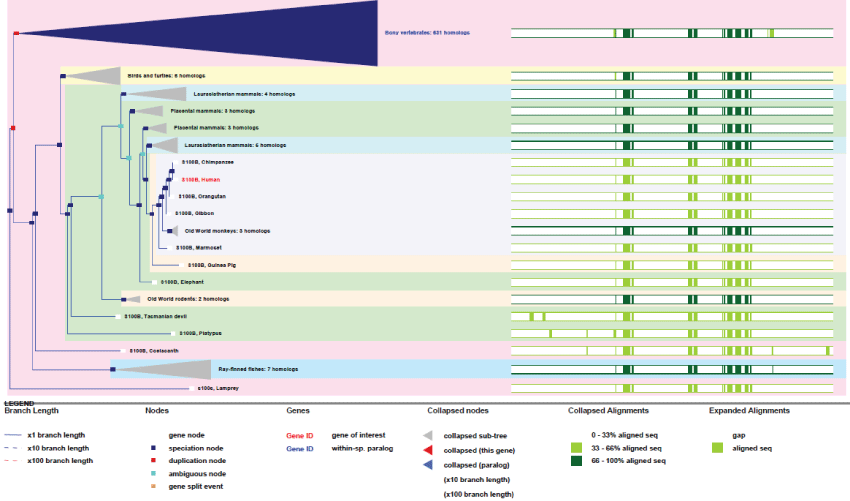Screen dimensions: 850x501
Task: Click the red collapsed (this gene) legend triangle
Action: [428, 450]
